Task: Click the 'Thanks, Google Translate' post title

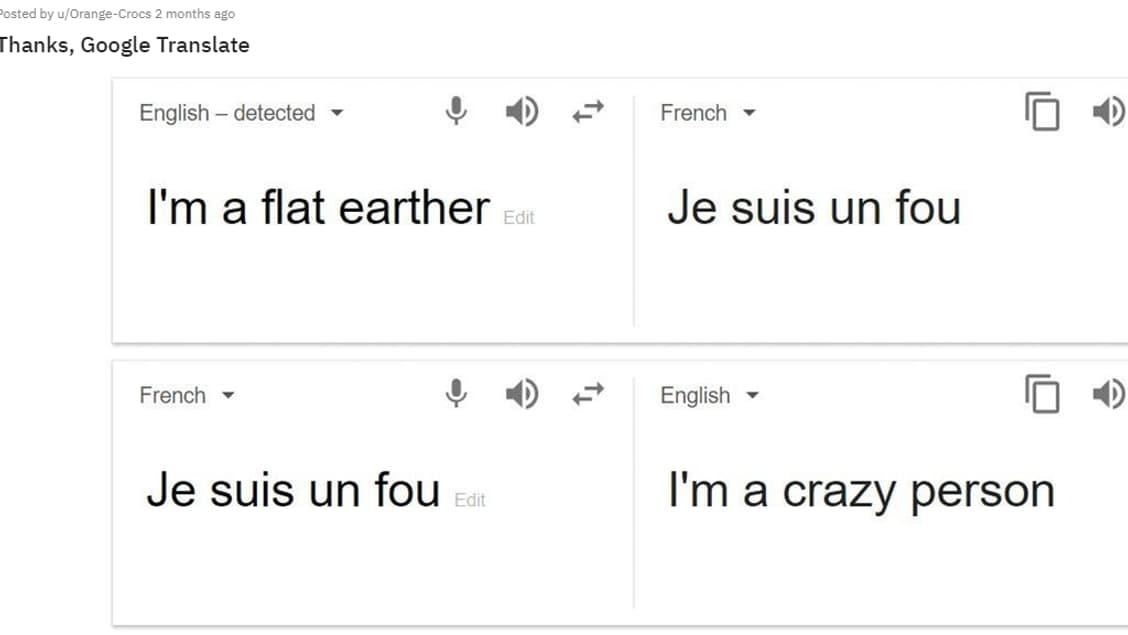Action: click(x=124, y=45)
